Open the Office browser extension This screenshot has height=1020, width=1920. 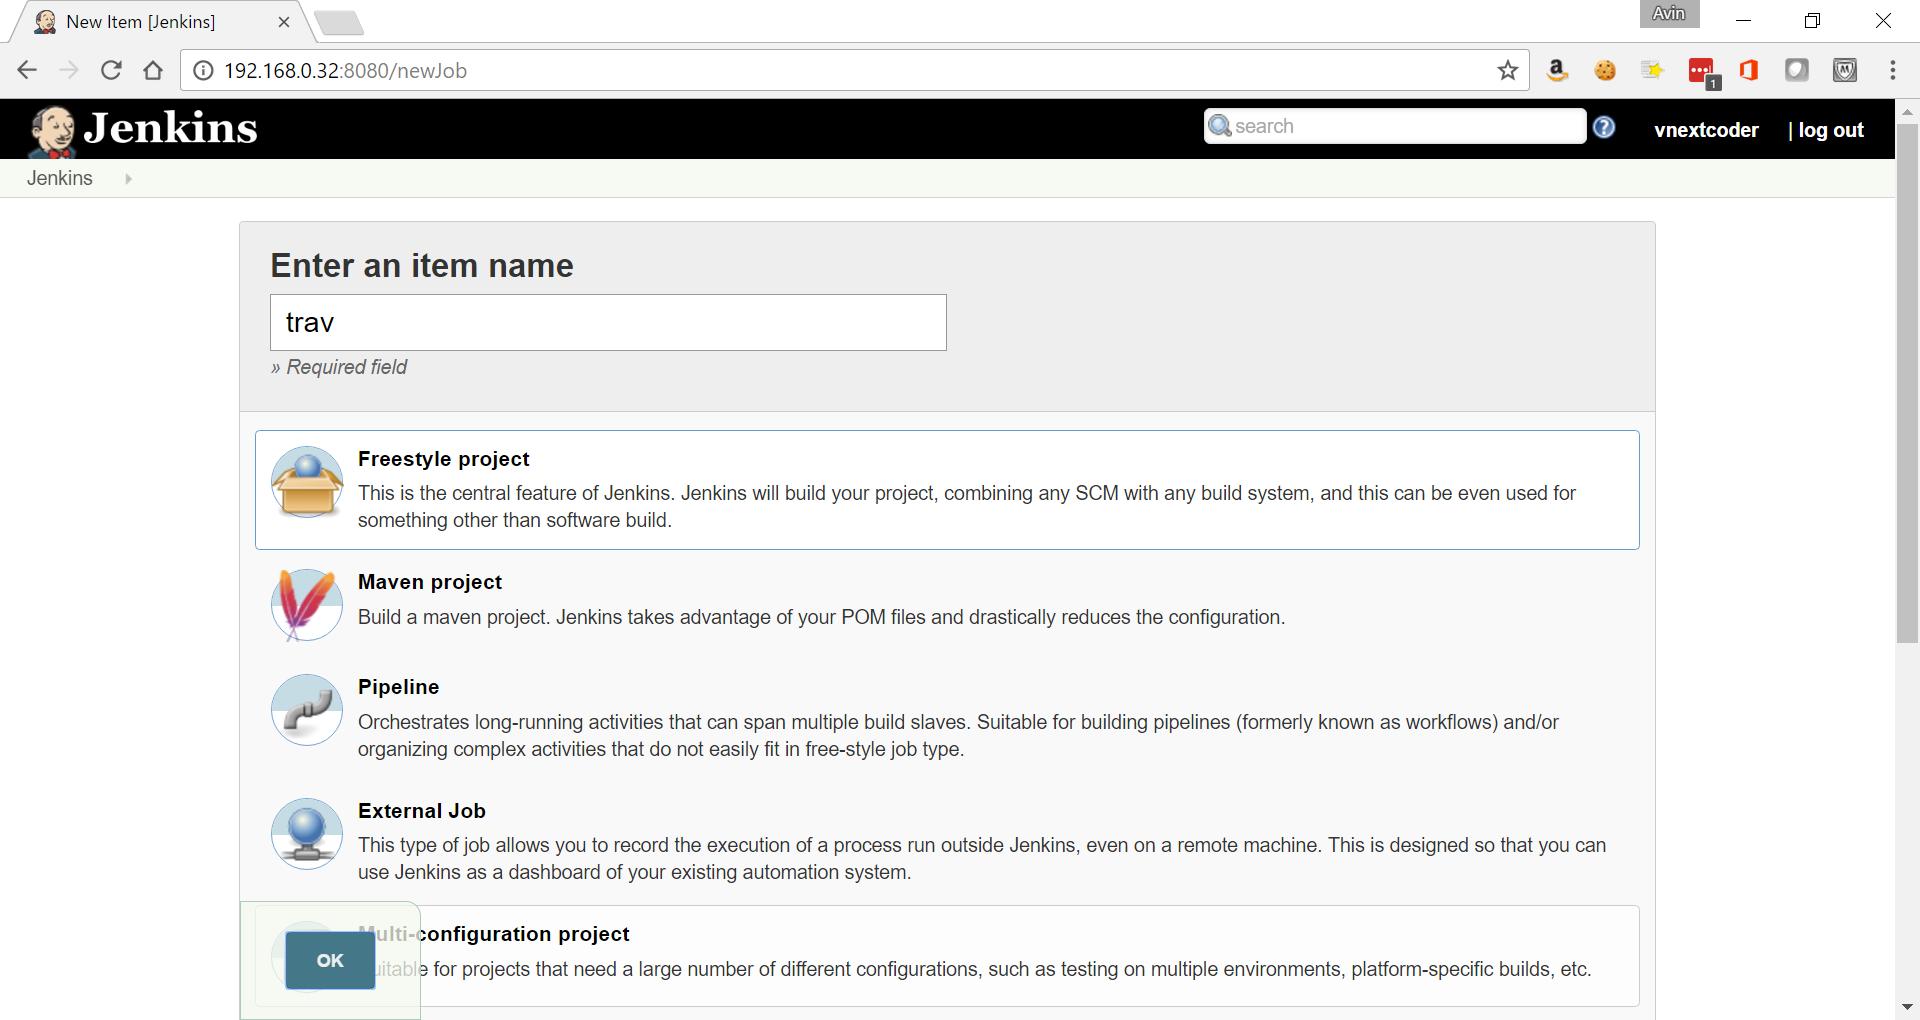point(1749,70)
